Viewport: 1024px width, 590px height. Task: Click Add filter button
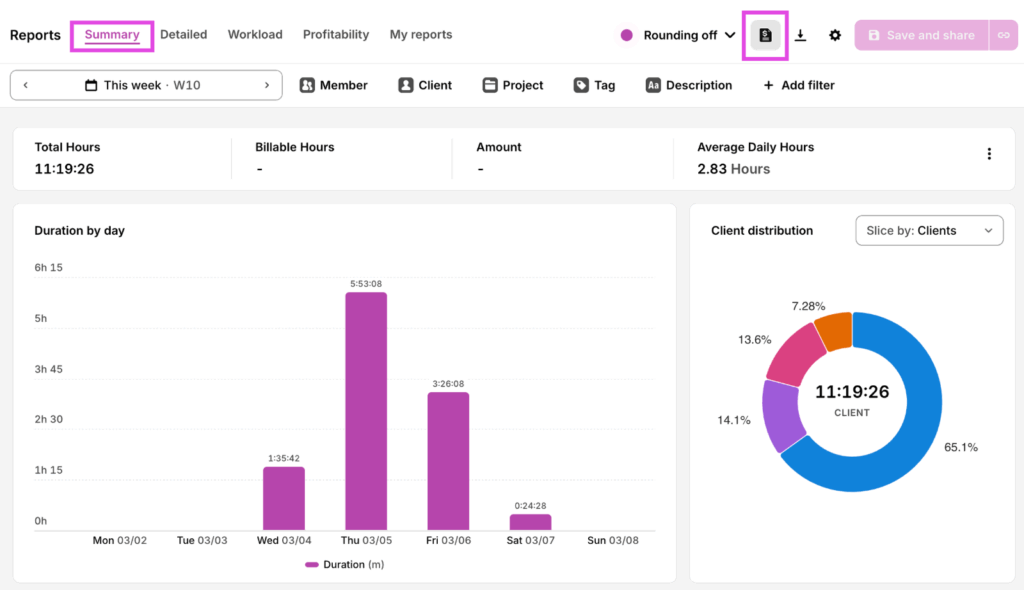click(x=798, y=85)
